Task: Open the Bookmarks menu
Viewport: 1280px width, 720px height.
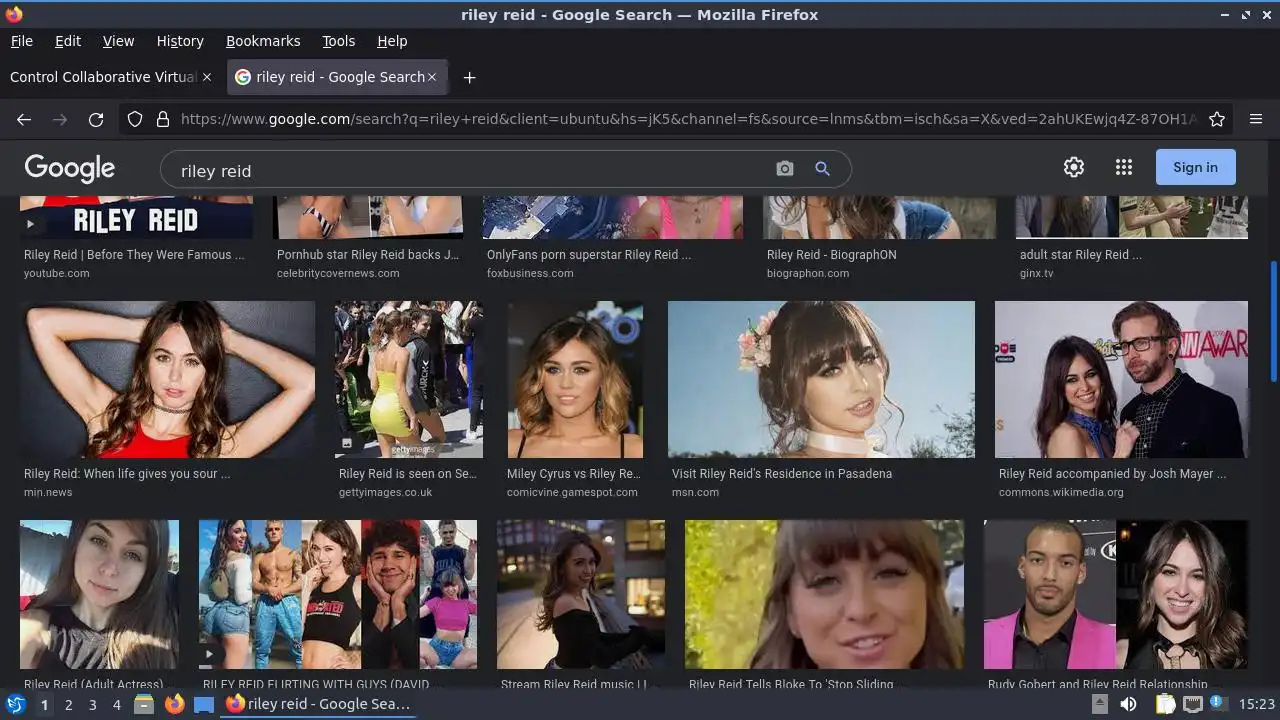Action: pyautogui.click(x=263, y=41)
